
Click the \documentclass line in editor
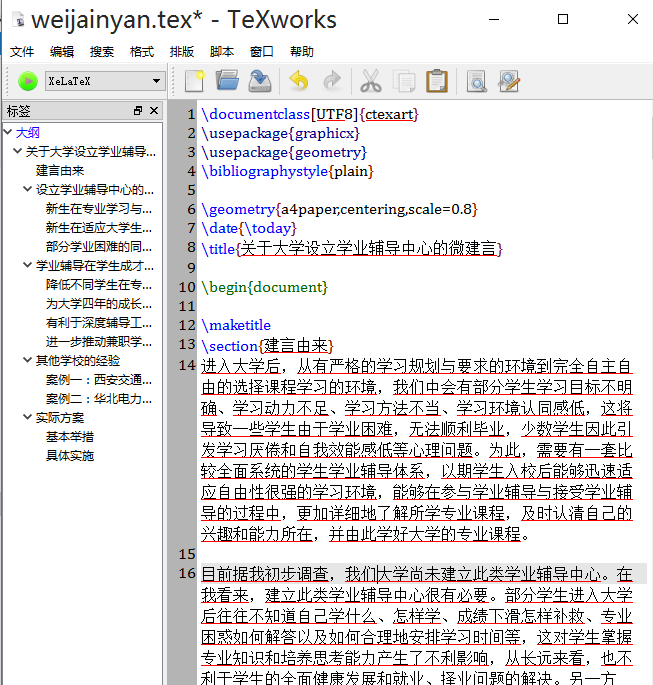pyautogui.click(x=310, y=114)
